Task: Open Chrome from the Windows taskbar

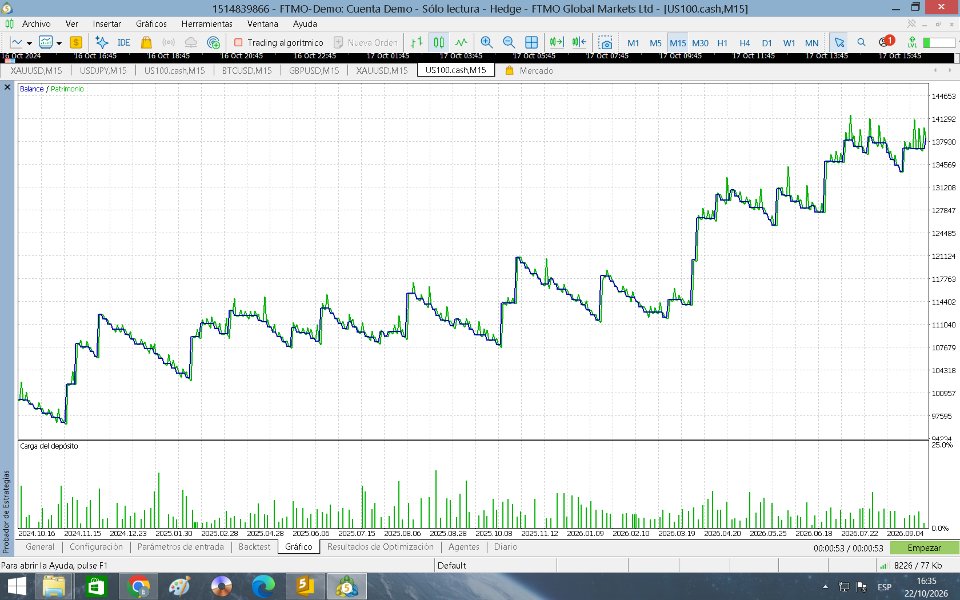Action: (138, 586)
